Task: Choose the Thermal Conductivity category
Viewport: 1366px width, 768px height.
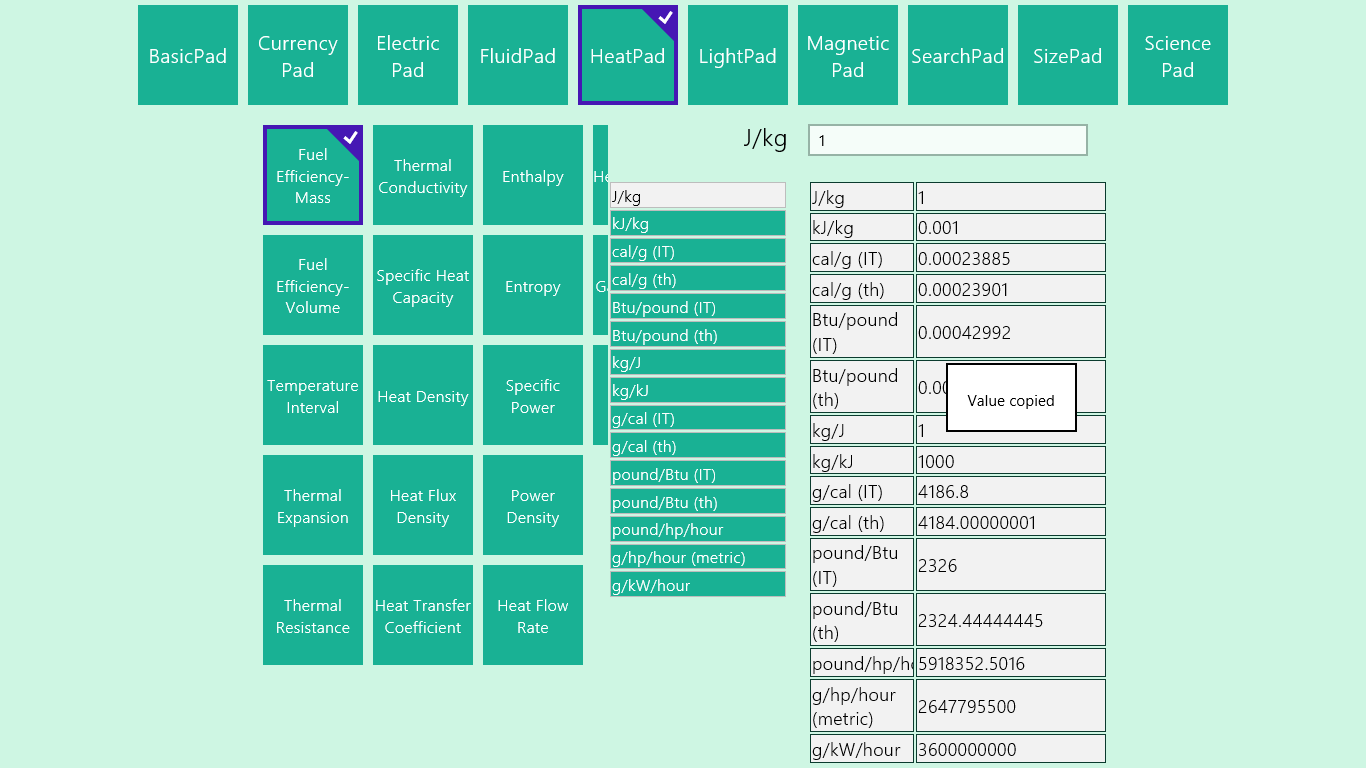Action: coord(423,175)
